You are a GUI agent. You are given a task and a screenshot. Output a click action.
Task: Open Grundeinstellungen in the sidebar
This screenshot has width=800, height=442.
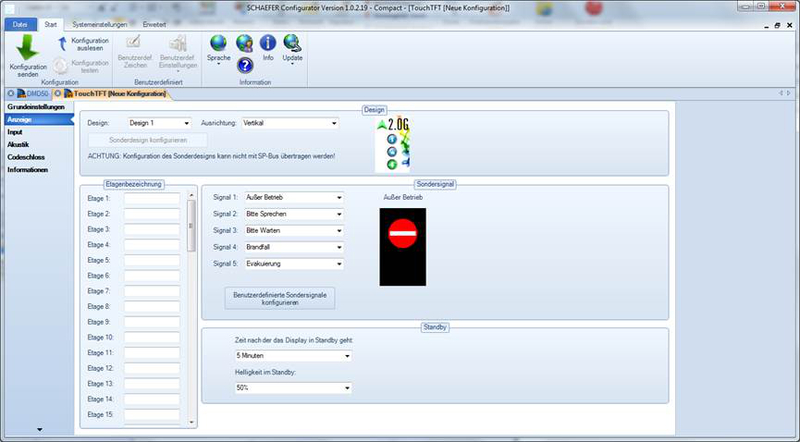[36, 107]
